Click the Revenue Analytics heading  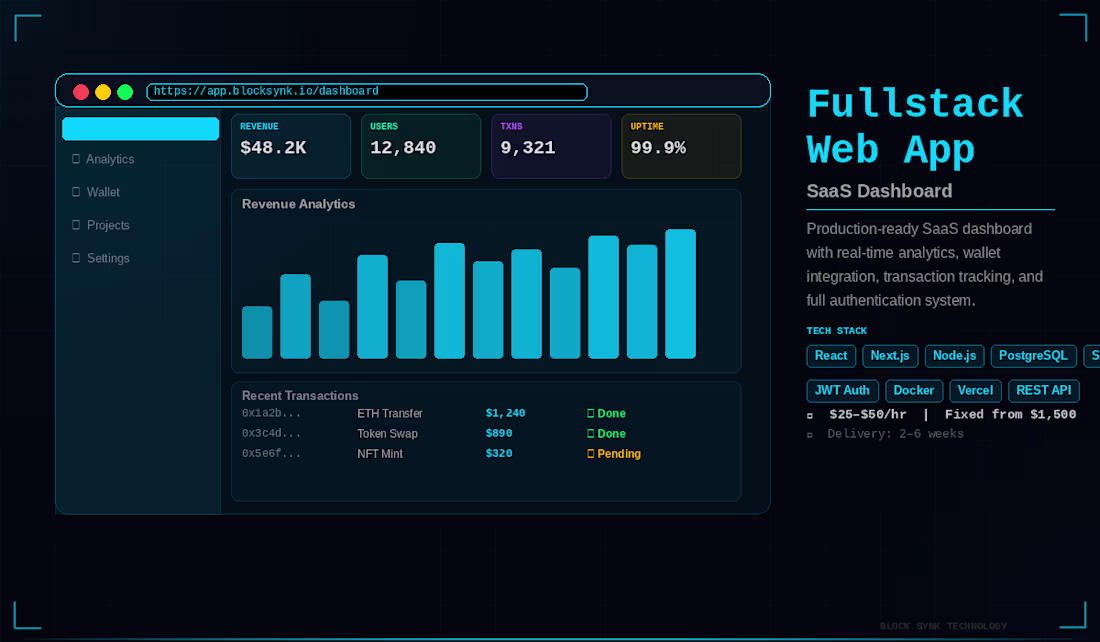click(298, 204)
